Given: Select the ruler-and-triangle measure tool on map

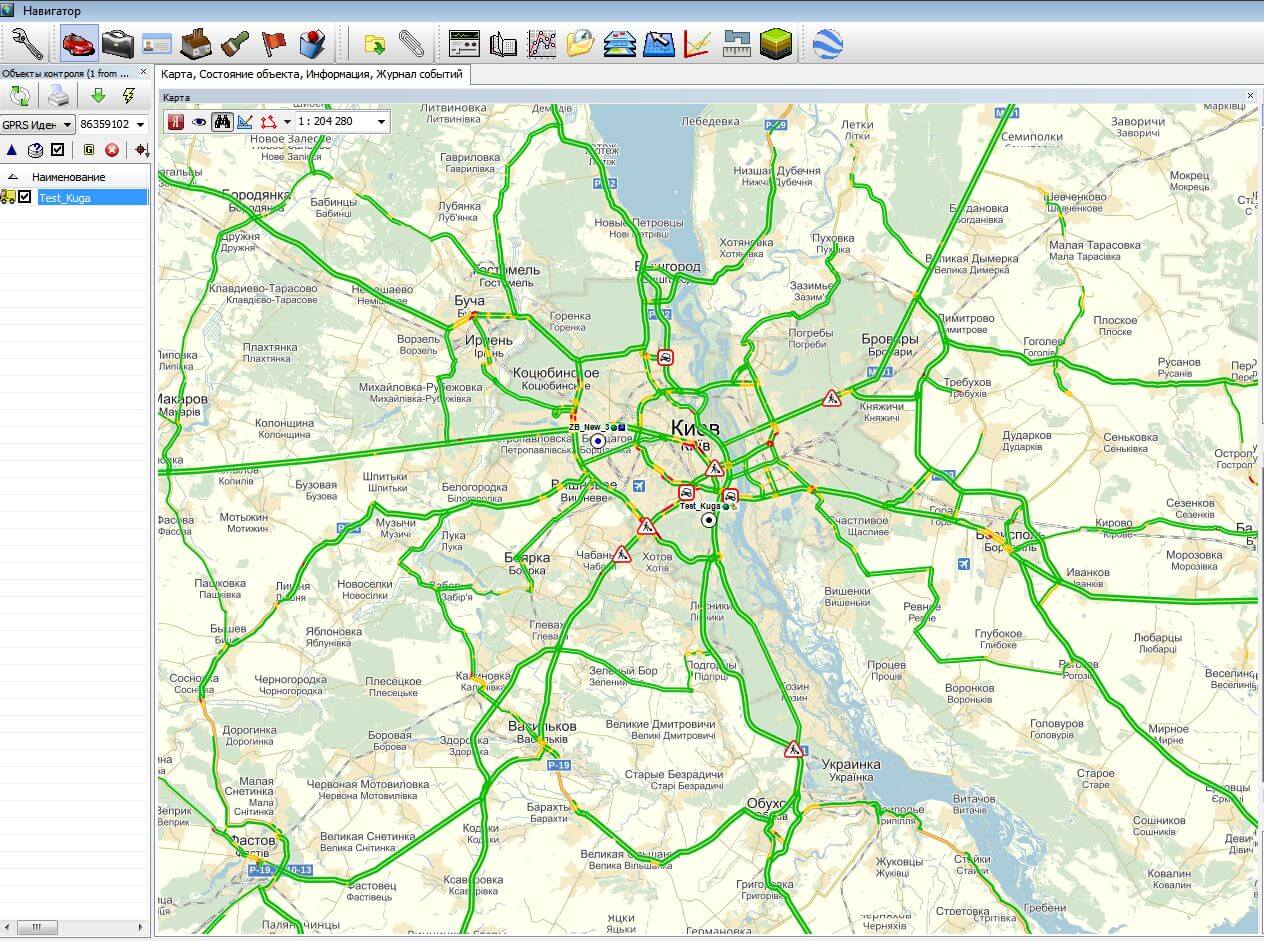Looking at the screenshot, I should coord(245,122).
